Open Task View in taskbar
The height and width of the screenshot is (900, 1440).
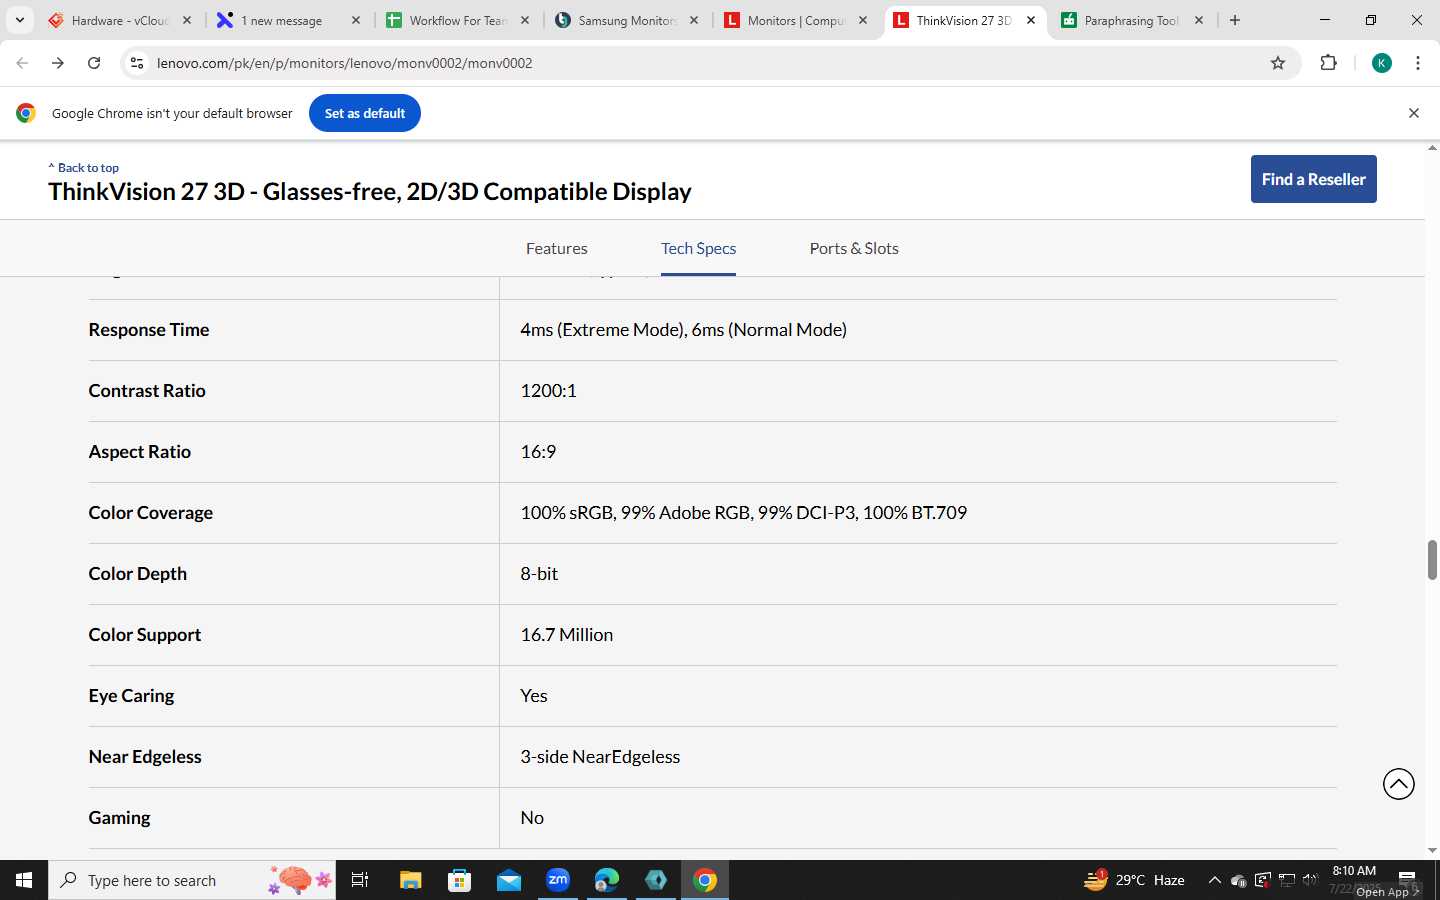coord(360,880)
